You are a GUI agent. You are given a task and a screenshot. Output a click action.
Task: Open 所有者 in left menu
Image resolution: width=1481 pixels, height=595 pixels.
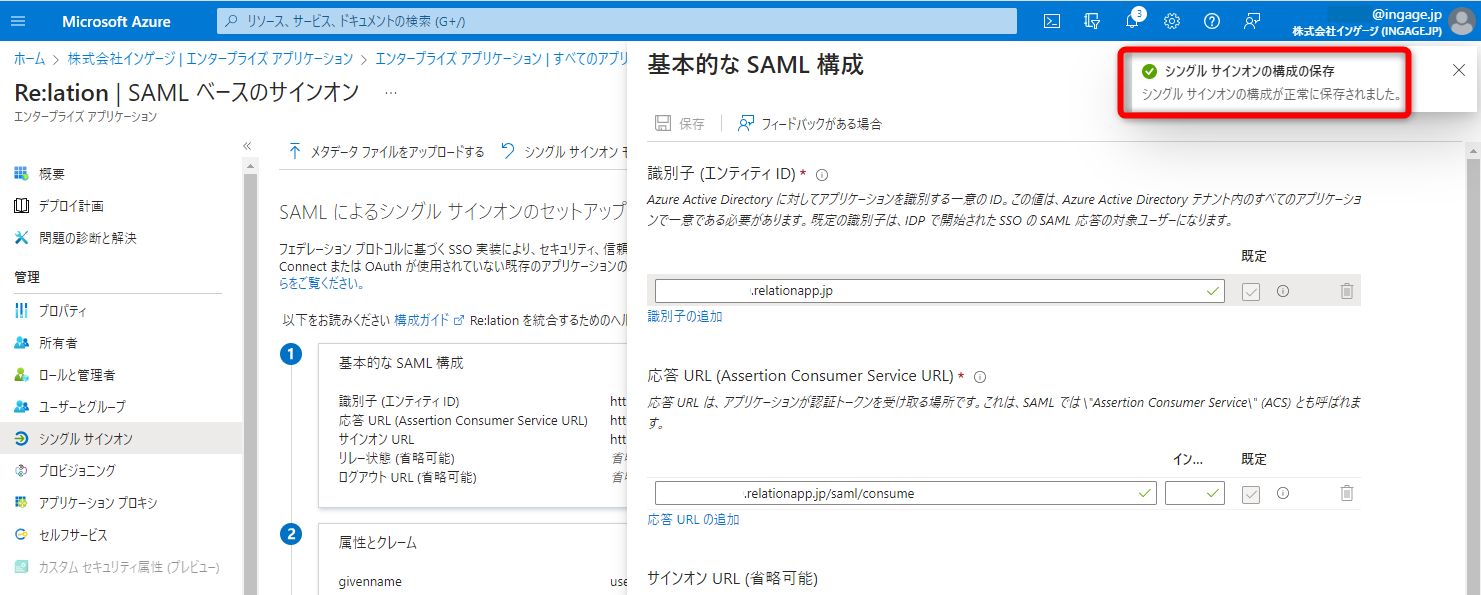[121, 343]
